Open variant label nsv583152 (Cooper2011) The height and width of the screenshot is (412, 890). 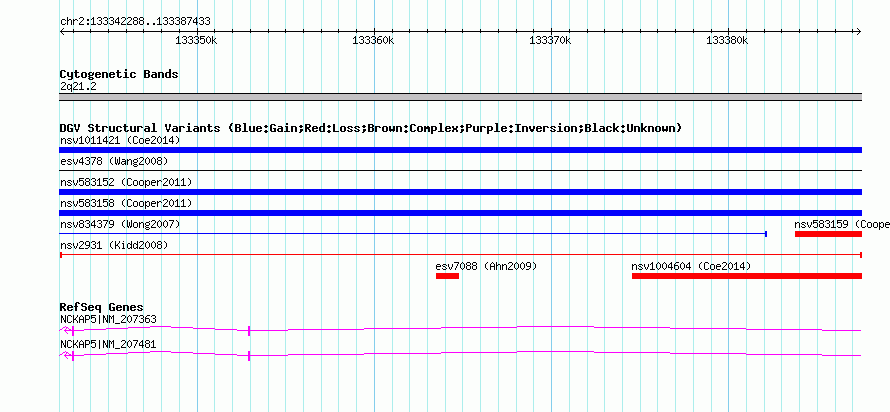(126, 182)
